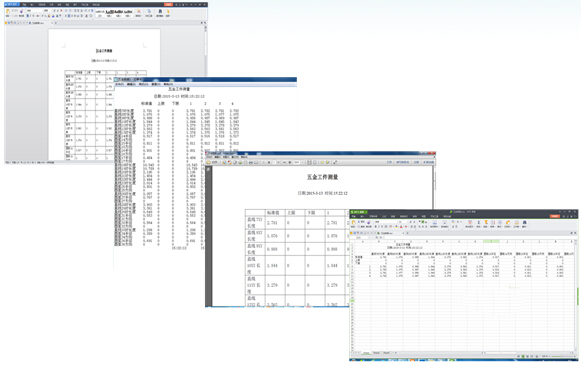Click the Format Painter brush in Writer

[21, 11]
